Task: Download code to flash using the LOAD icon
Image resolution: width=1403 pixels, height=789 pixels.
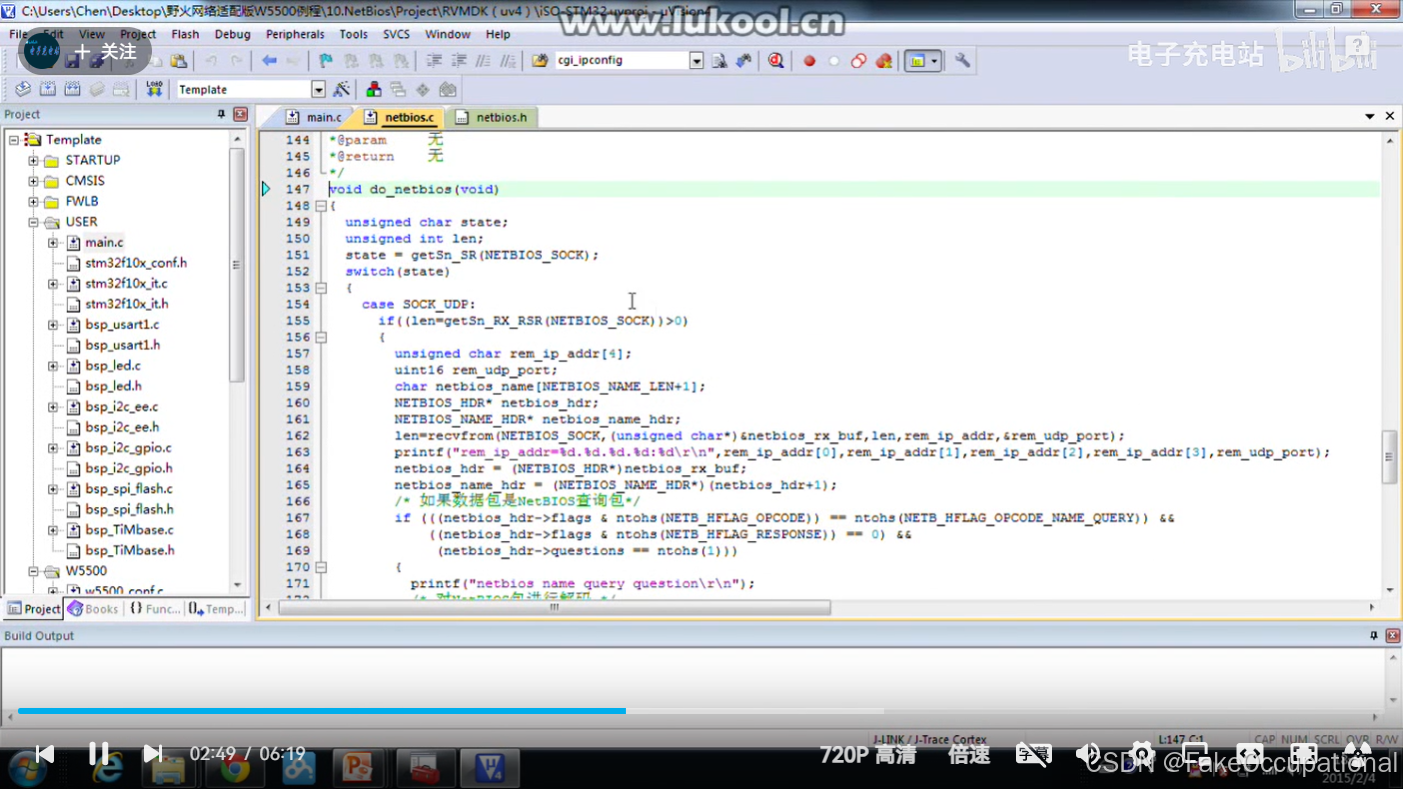Action: 154,89
